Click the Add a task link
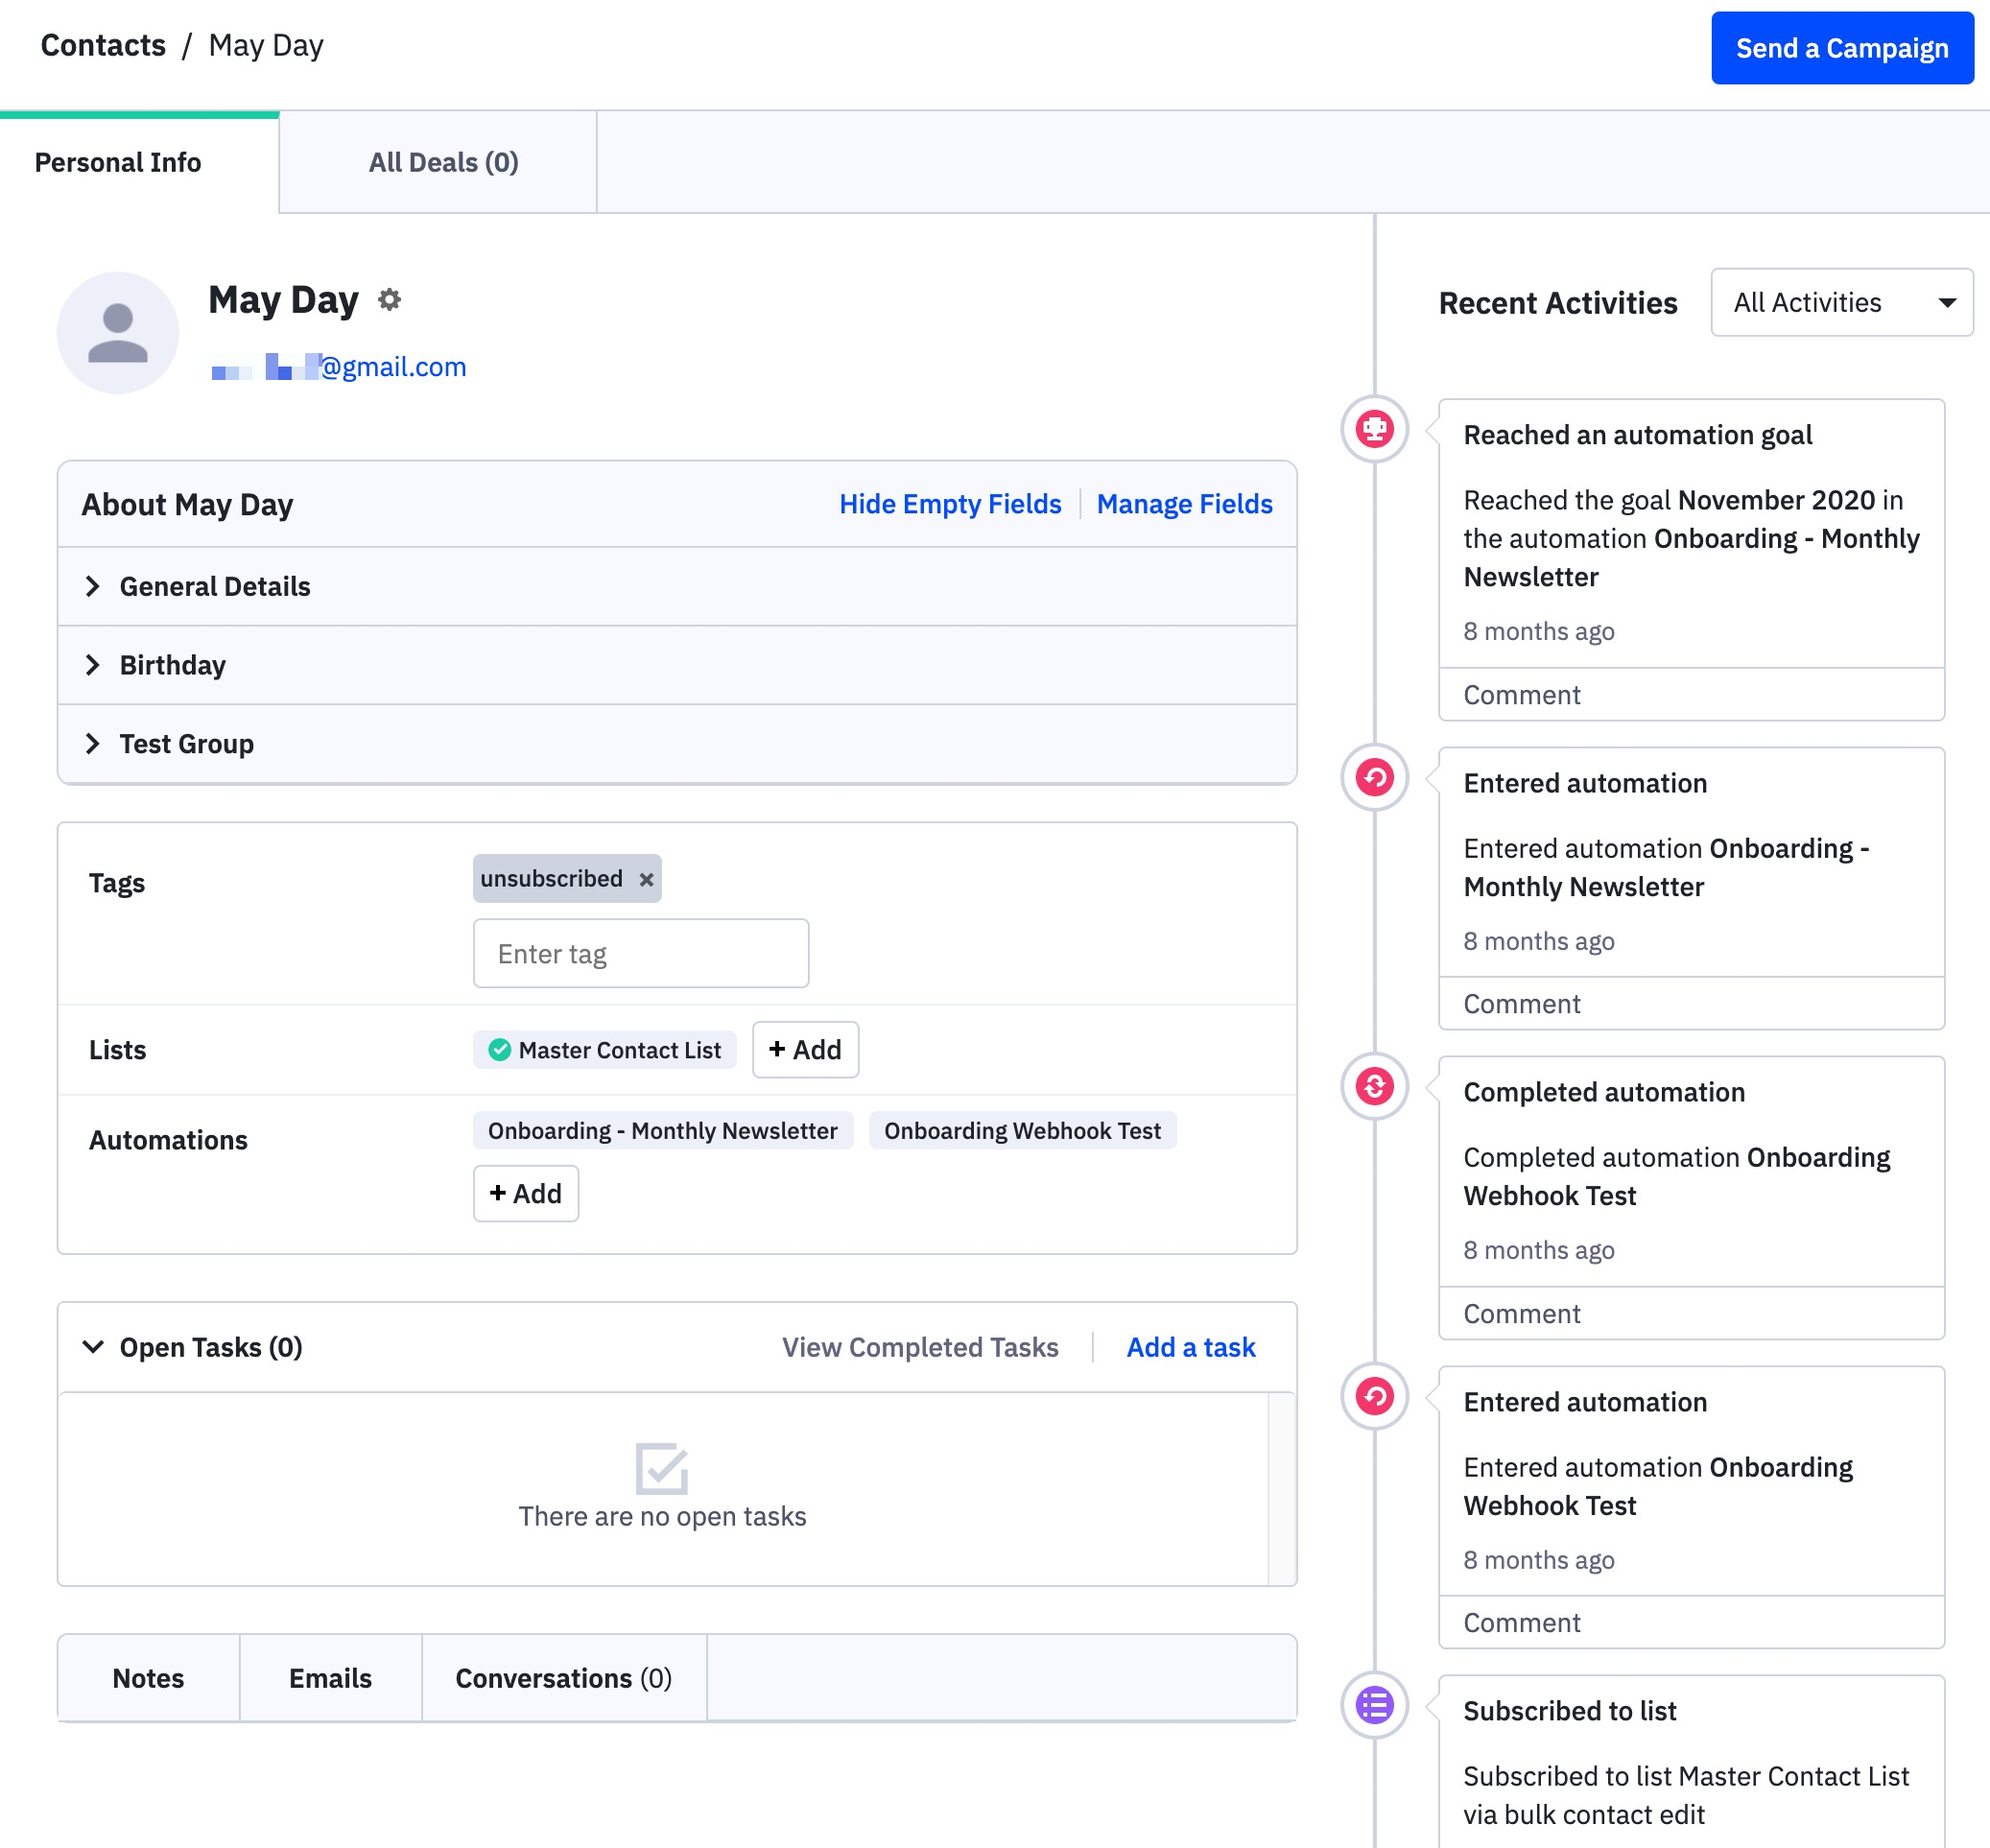Image resolution: width=1990 pixels, height=1848 pixels. 1190,1347
